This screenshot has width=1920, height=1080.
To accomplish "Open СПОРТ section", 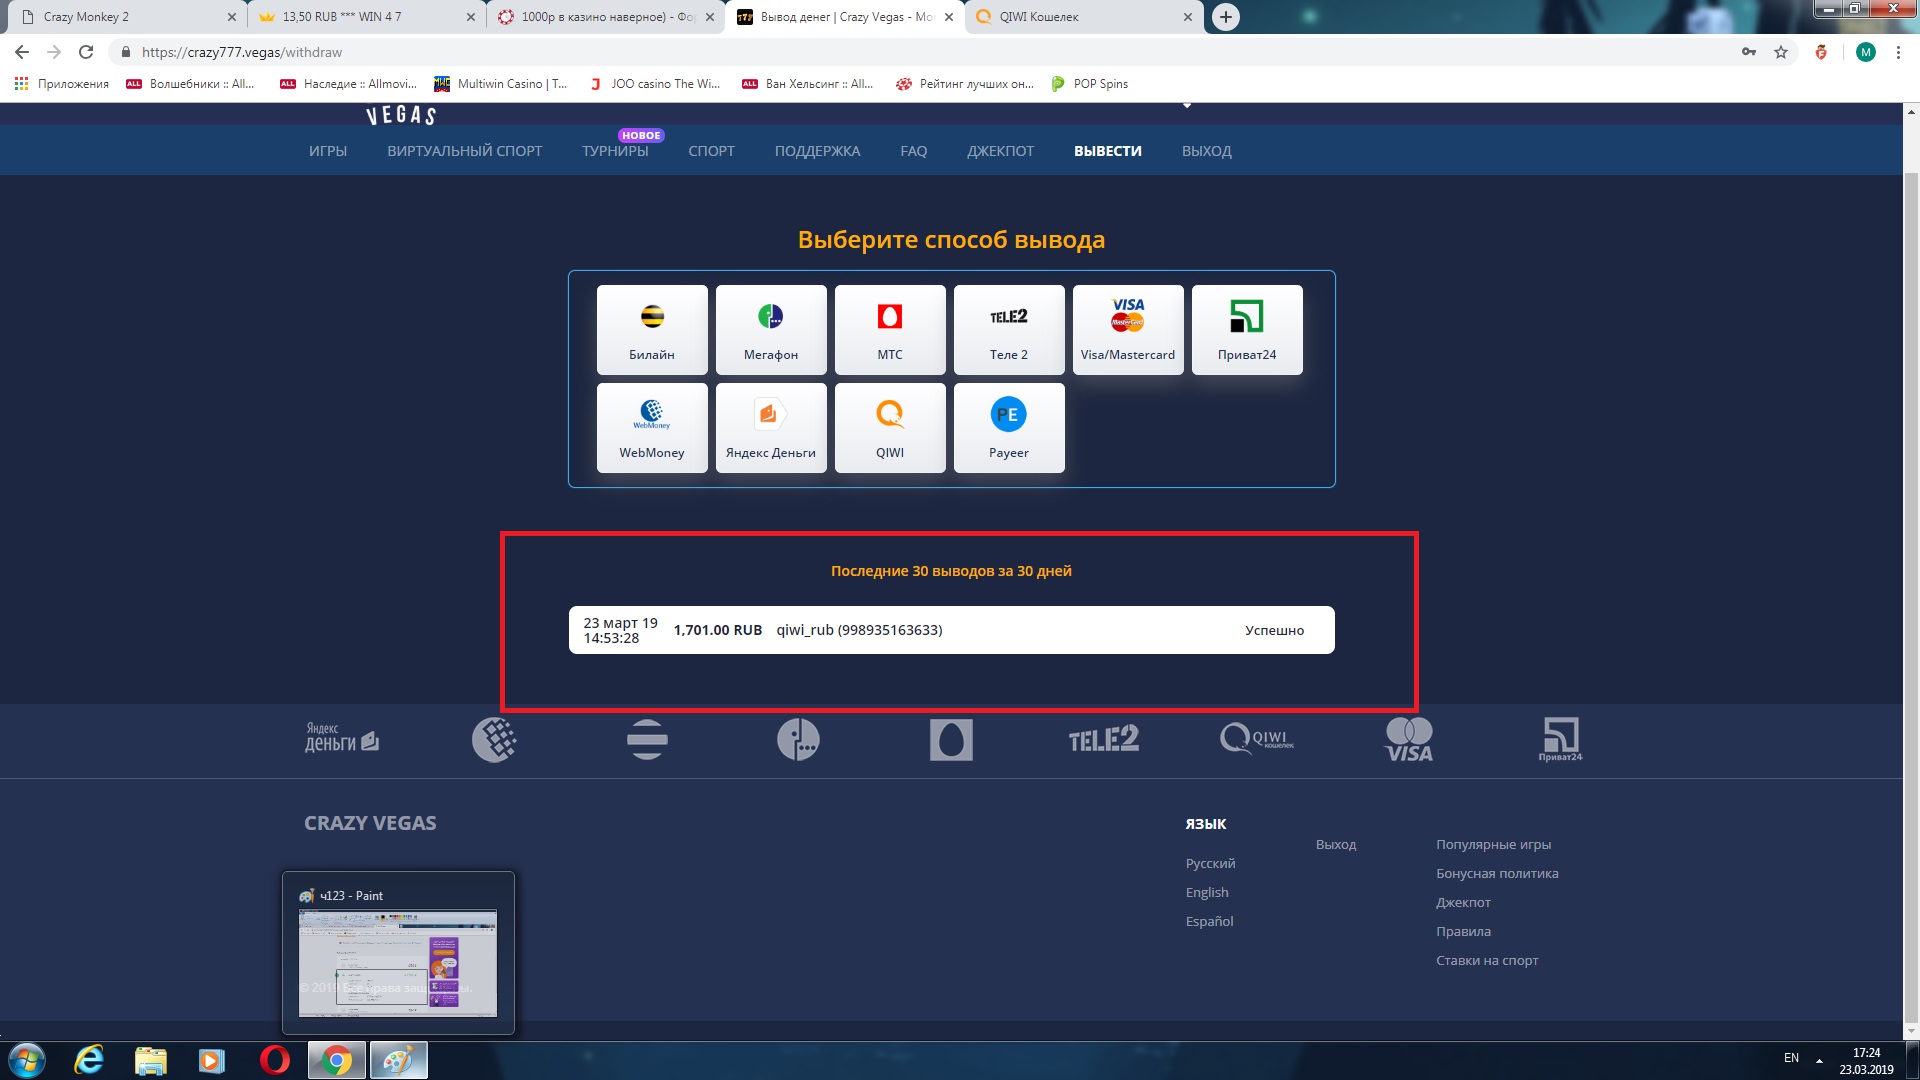I will pyautogui.click(x=712, y=151).
